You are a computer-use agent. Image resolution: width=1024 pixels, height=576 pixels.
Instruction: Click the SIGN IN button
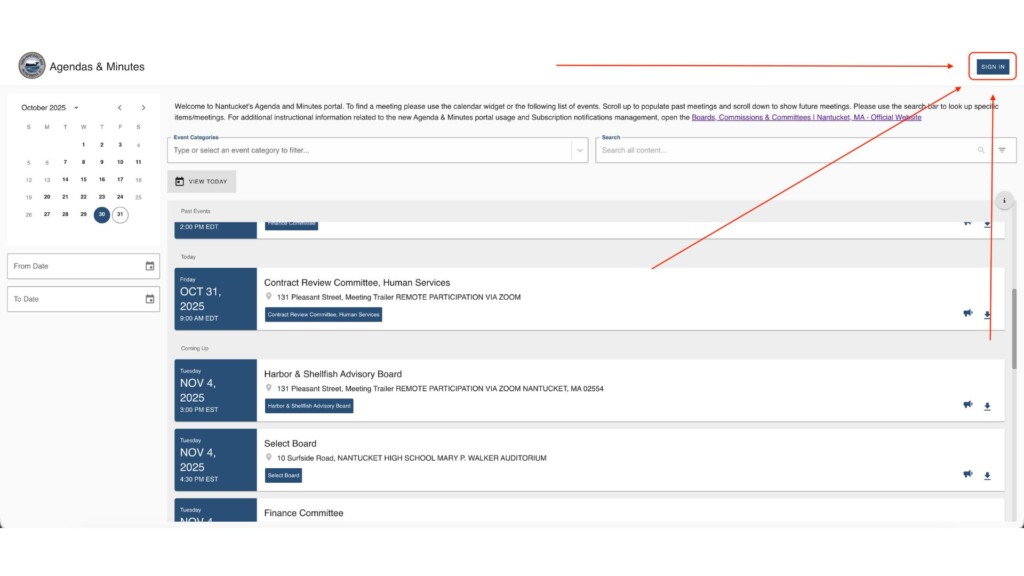click(x=991, y=65)
